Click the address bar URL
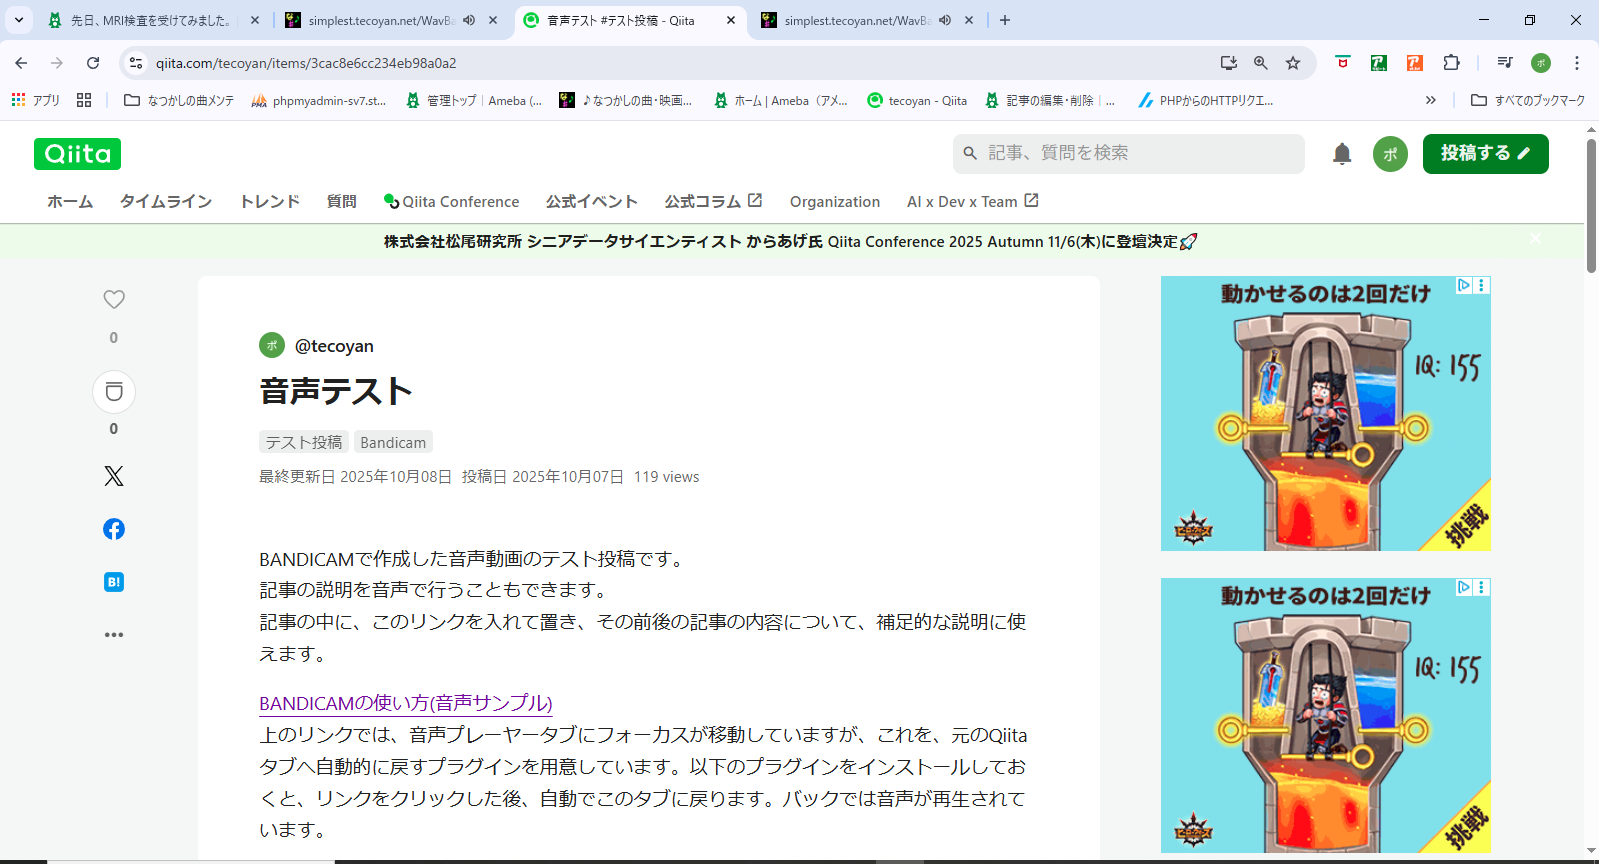 [x=306, y=63]
